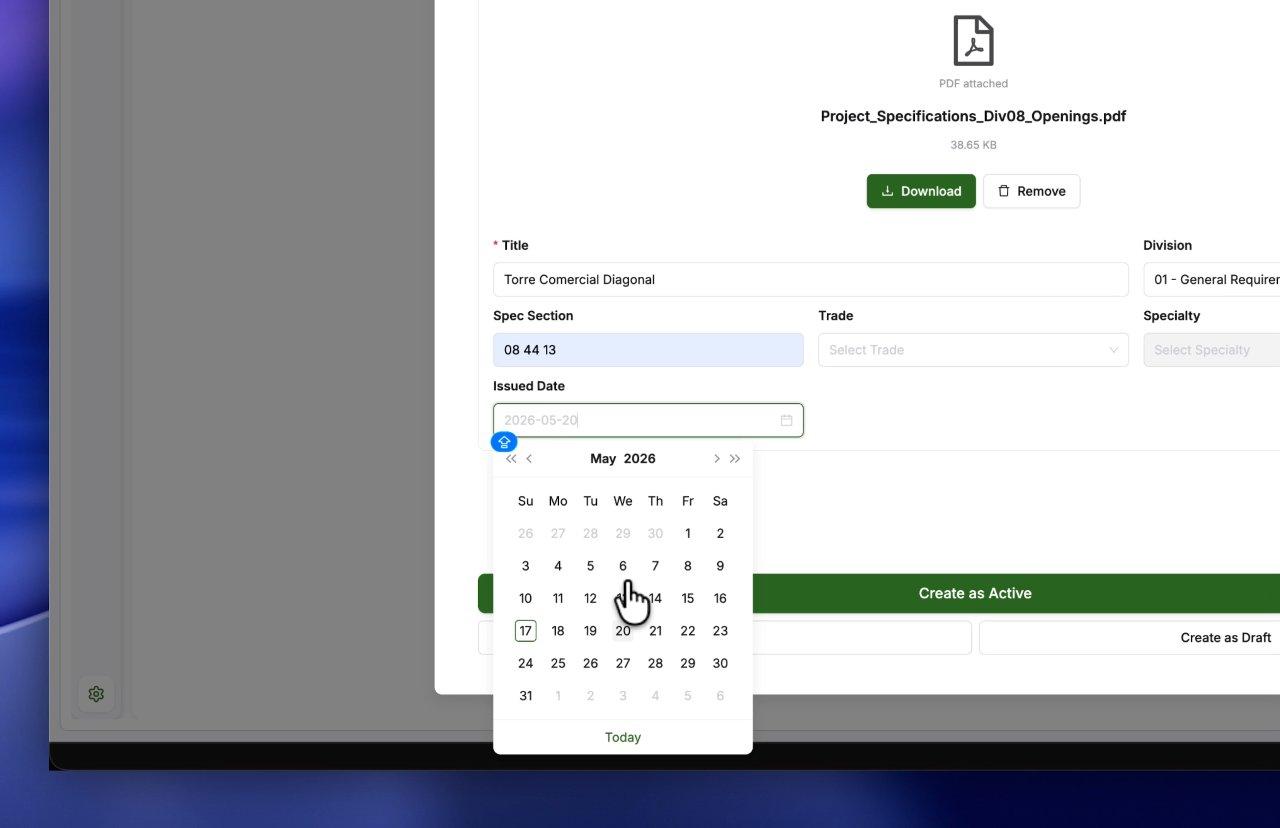Image resolution: width=1280 pixels, height=828 pixels.
Task: Click the file name Project_Specifications_Div08_Openings.pdf
Action: (x=973, y=116)
